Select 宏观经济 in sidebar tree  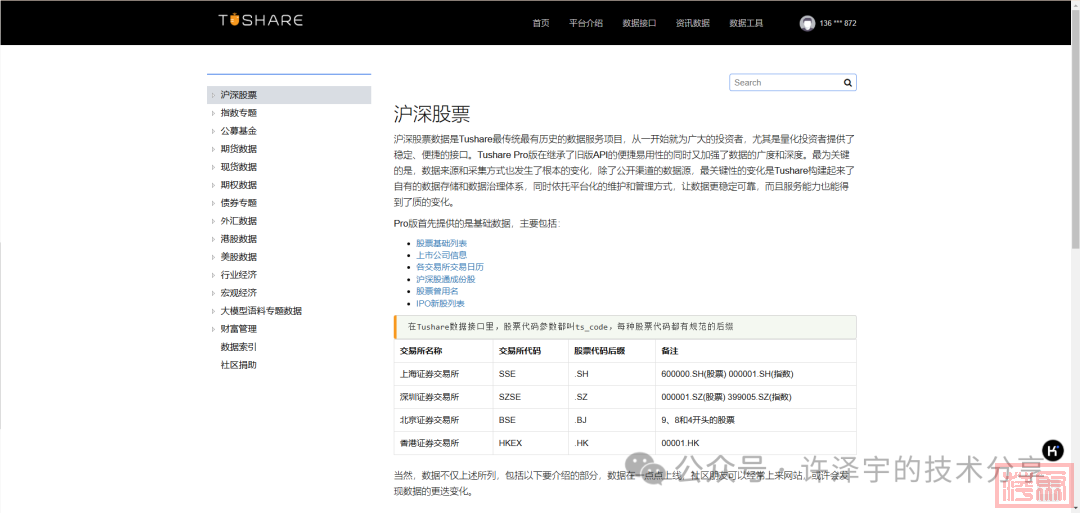tap(238, 293)
